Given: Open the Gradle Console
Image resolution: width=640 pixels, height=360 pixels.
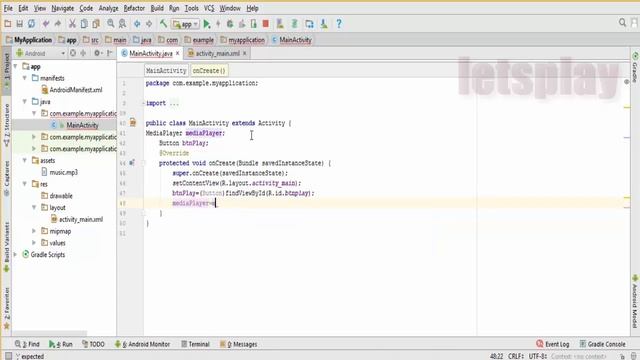Looking at the screenshot, I should [602, 344].
